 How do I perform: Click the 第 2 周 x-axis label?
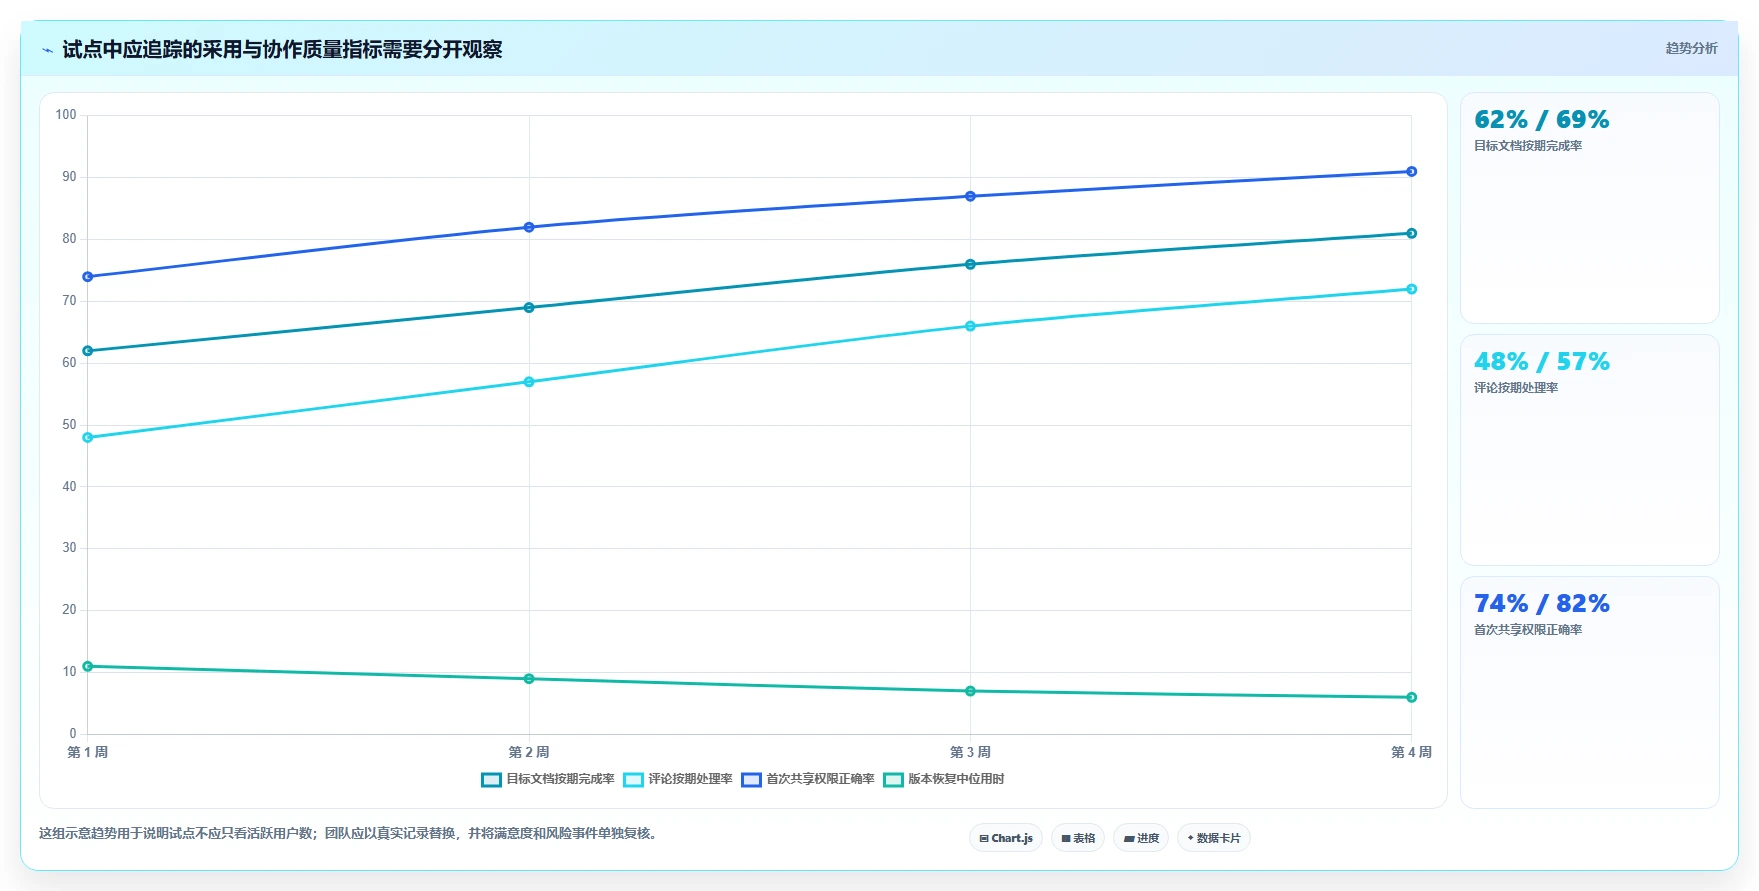click(x=529, y=752)
